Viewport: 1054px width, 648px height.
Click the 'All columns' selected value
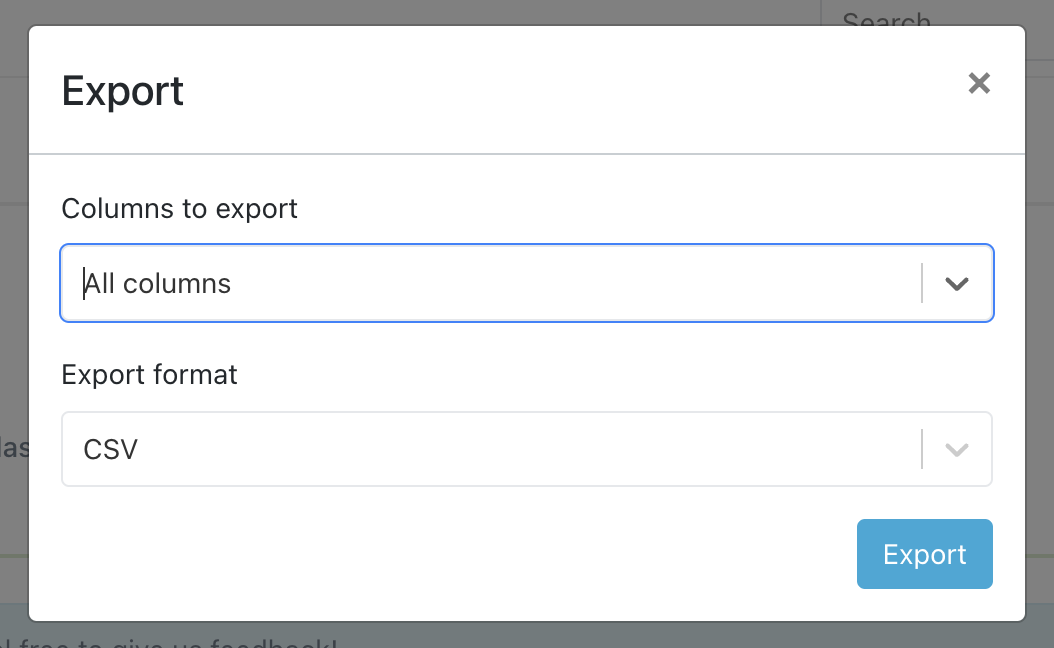pyautogui.click(x=158, y=284)
